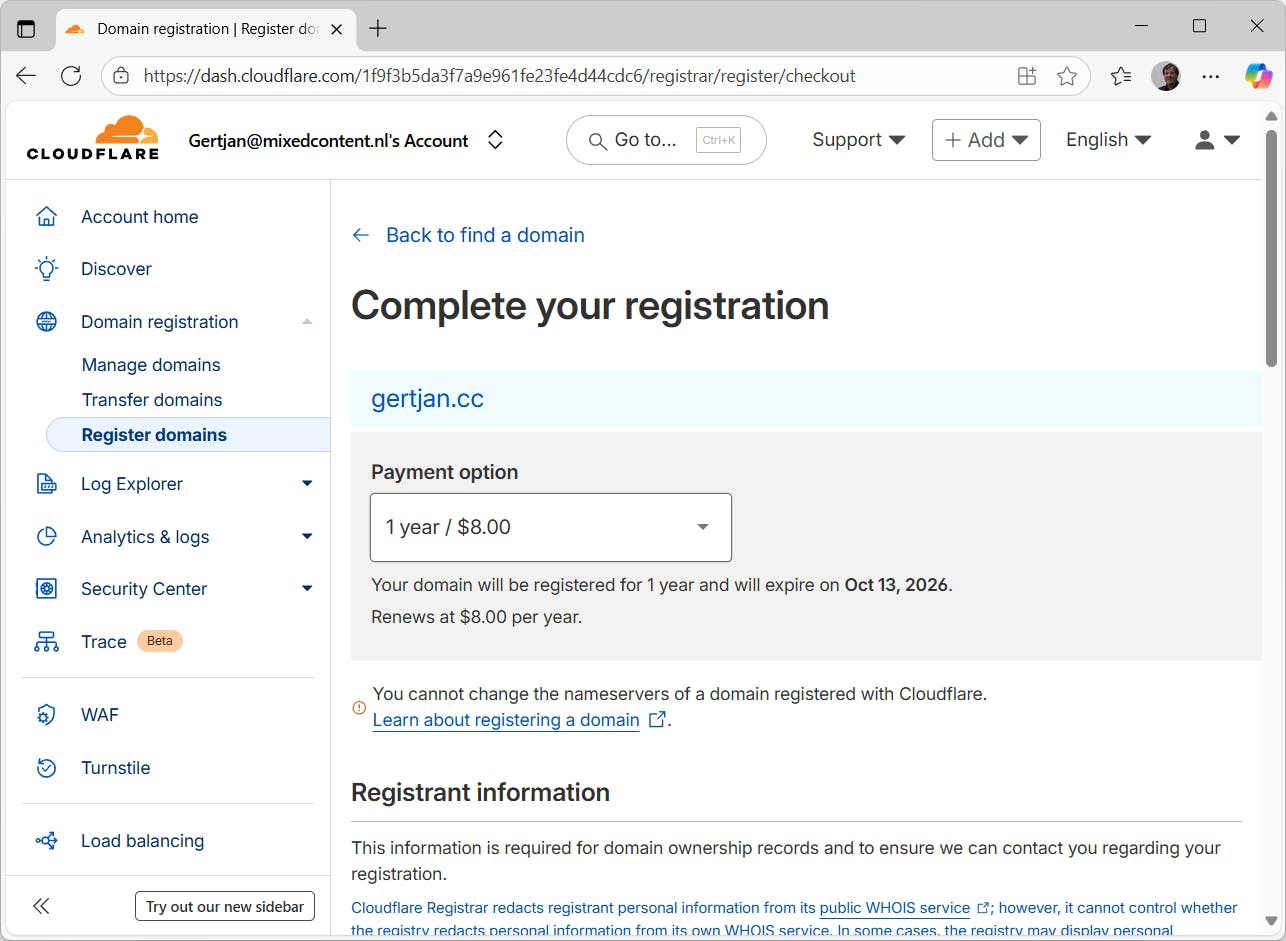Open the English language dropdown
This screenshot has width=1286, height=941.
point(1108,140)
